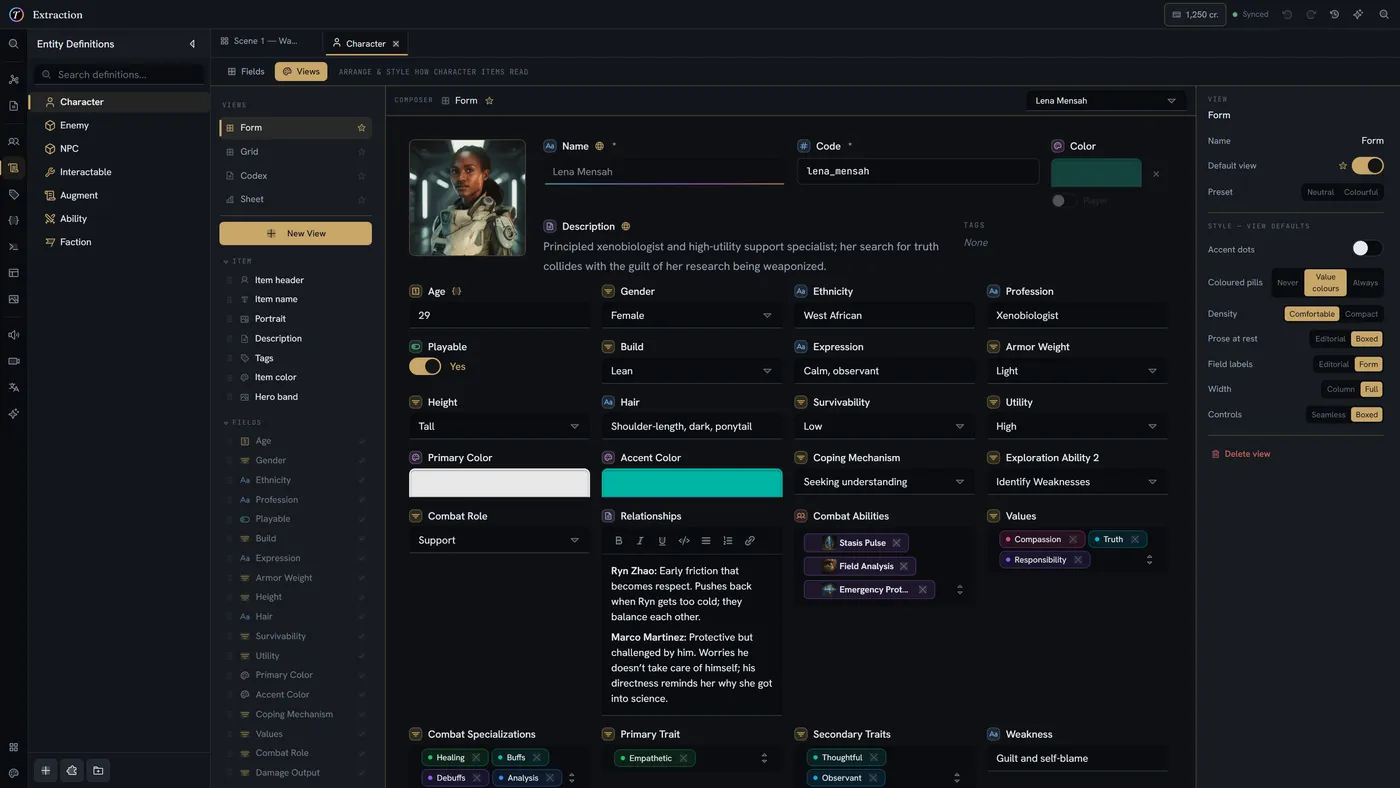1400x788 pixels.
Task: Clear the item Color swatch
Action: (x=1156, y=174)
